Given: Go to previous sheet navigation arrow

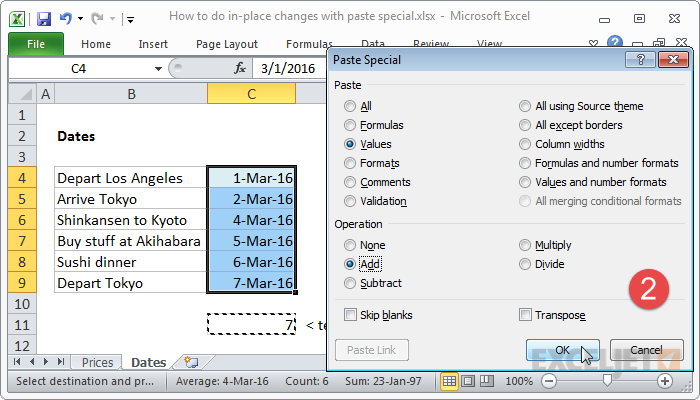Looking at the screenshot, I should 32,362.
